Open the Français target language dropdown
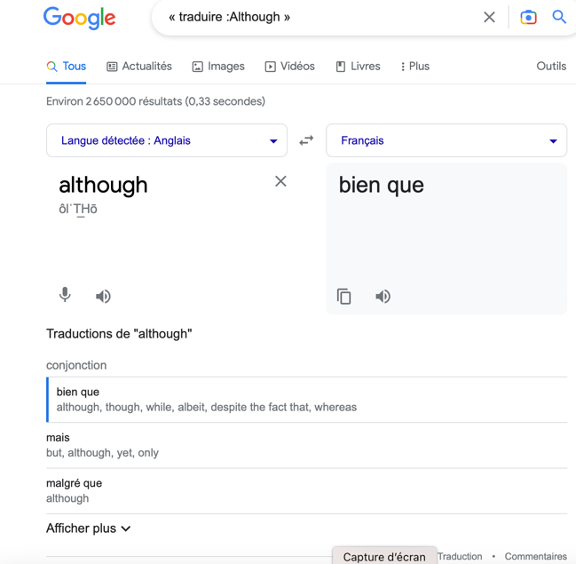This screenshot has height=564, width=576. tap(446, 140)
